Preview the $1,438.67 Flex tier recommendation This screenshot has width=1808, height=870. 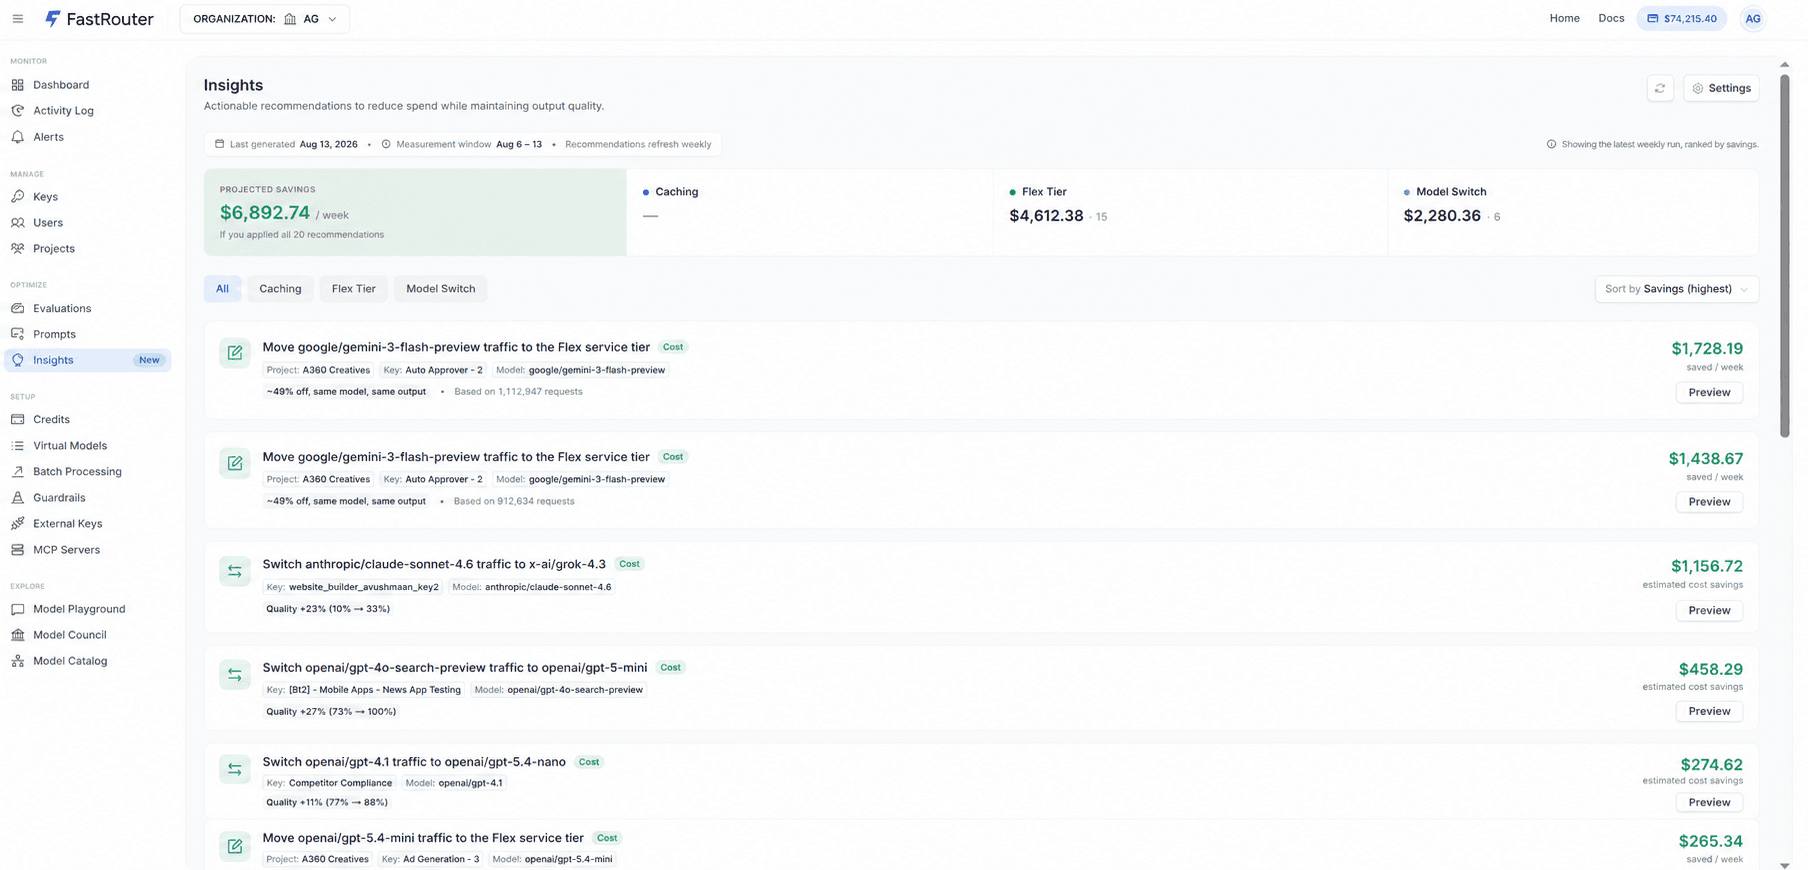[x=1709, y=502]
